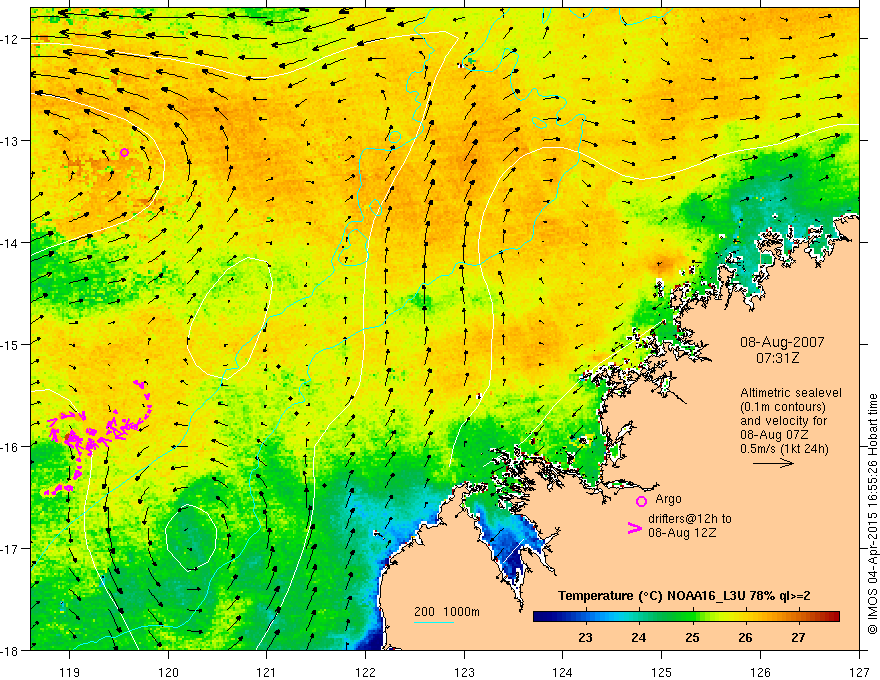Click the temperature color bar
The image size is (880, 680).
pos(686,616)
